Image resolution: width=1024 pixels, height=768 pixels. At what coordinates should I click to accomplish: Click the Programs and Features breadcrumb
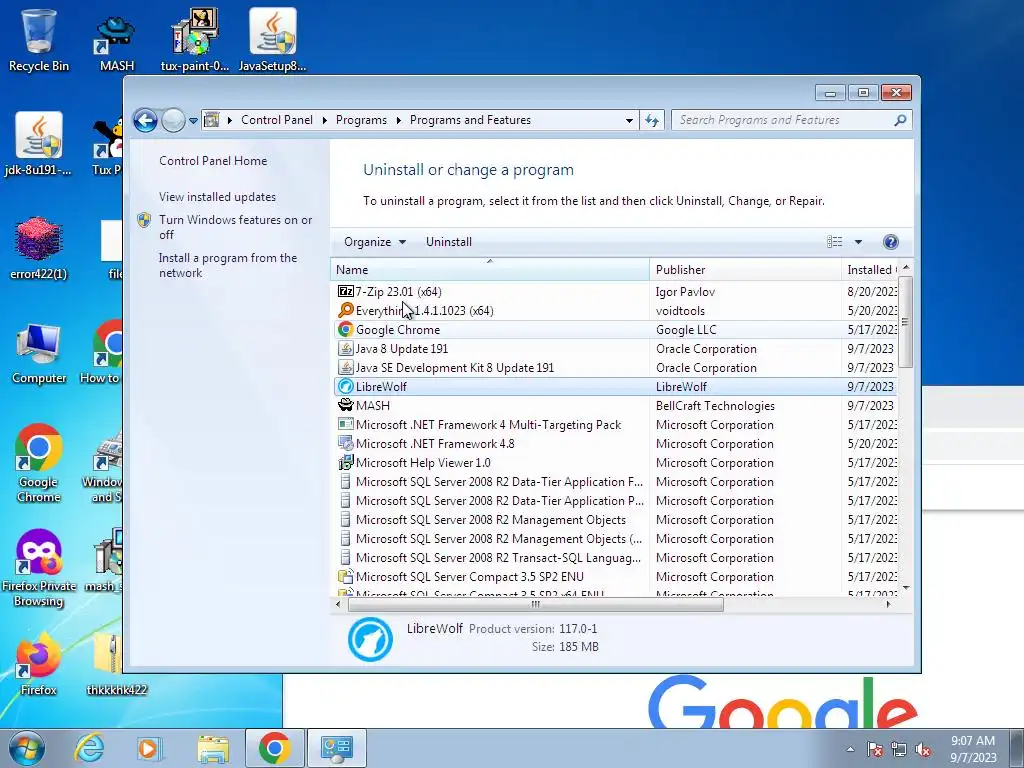[470, 120]
